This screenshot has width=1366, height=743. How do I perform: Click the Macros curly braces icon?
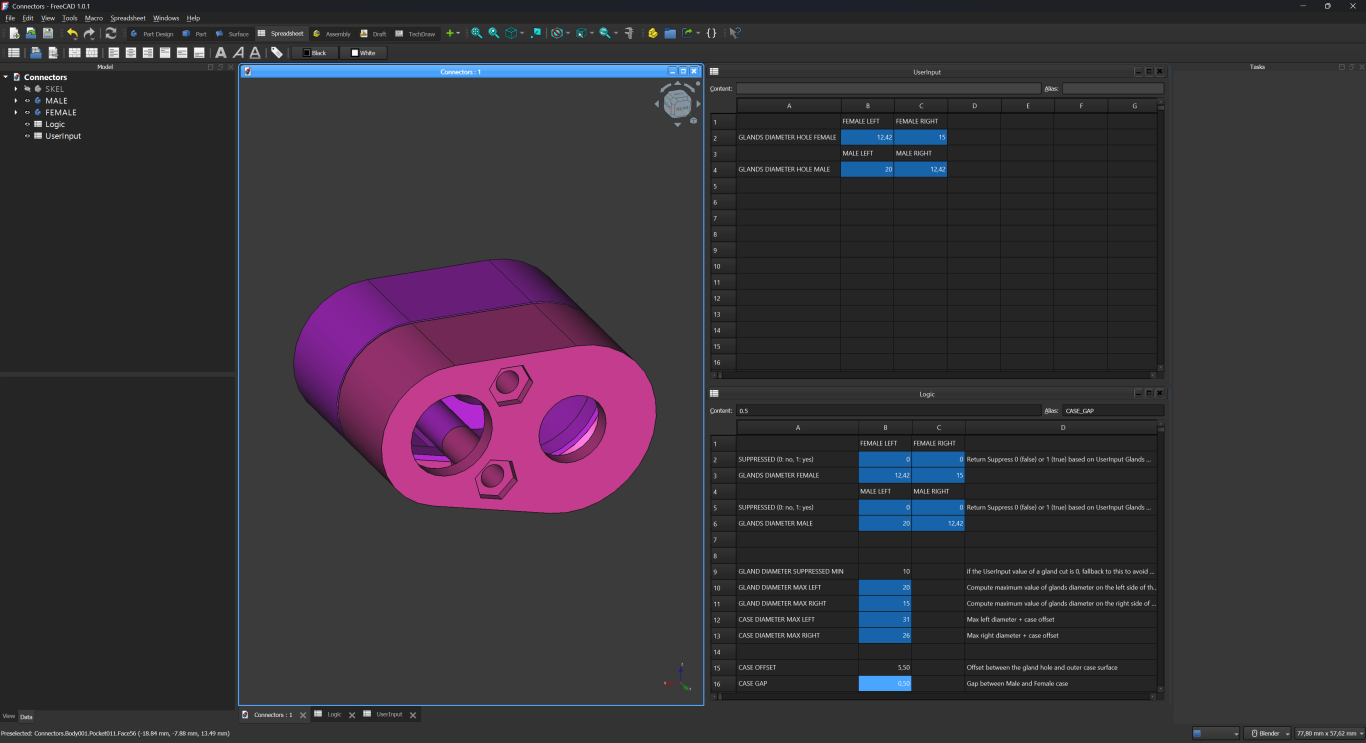711,33
